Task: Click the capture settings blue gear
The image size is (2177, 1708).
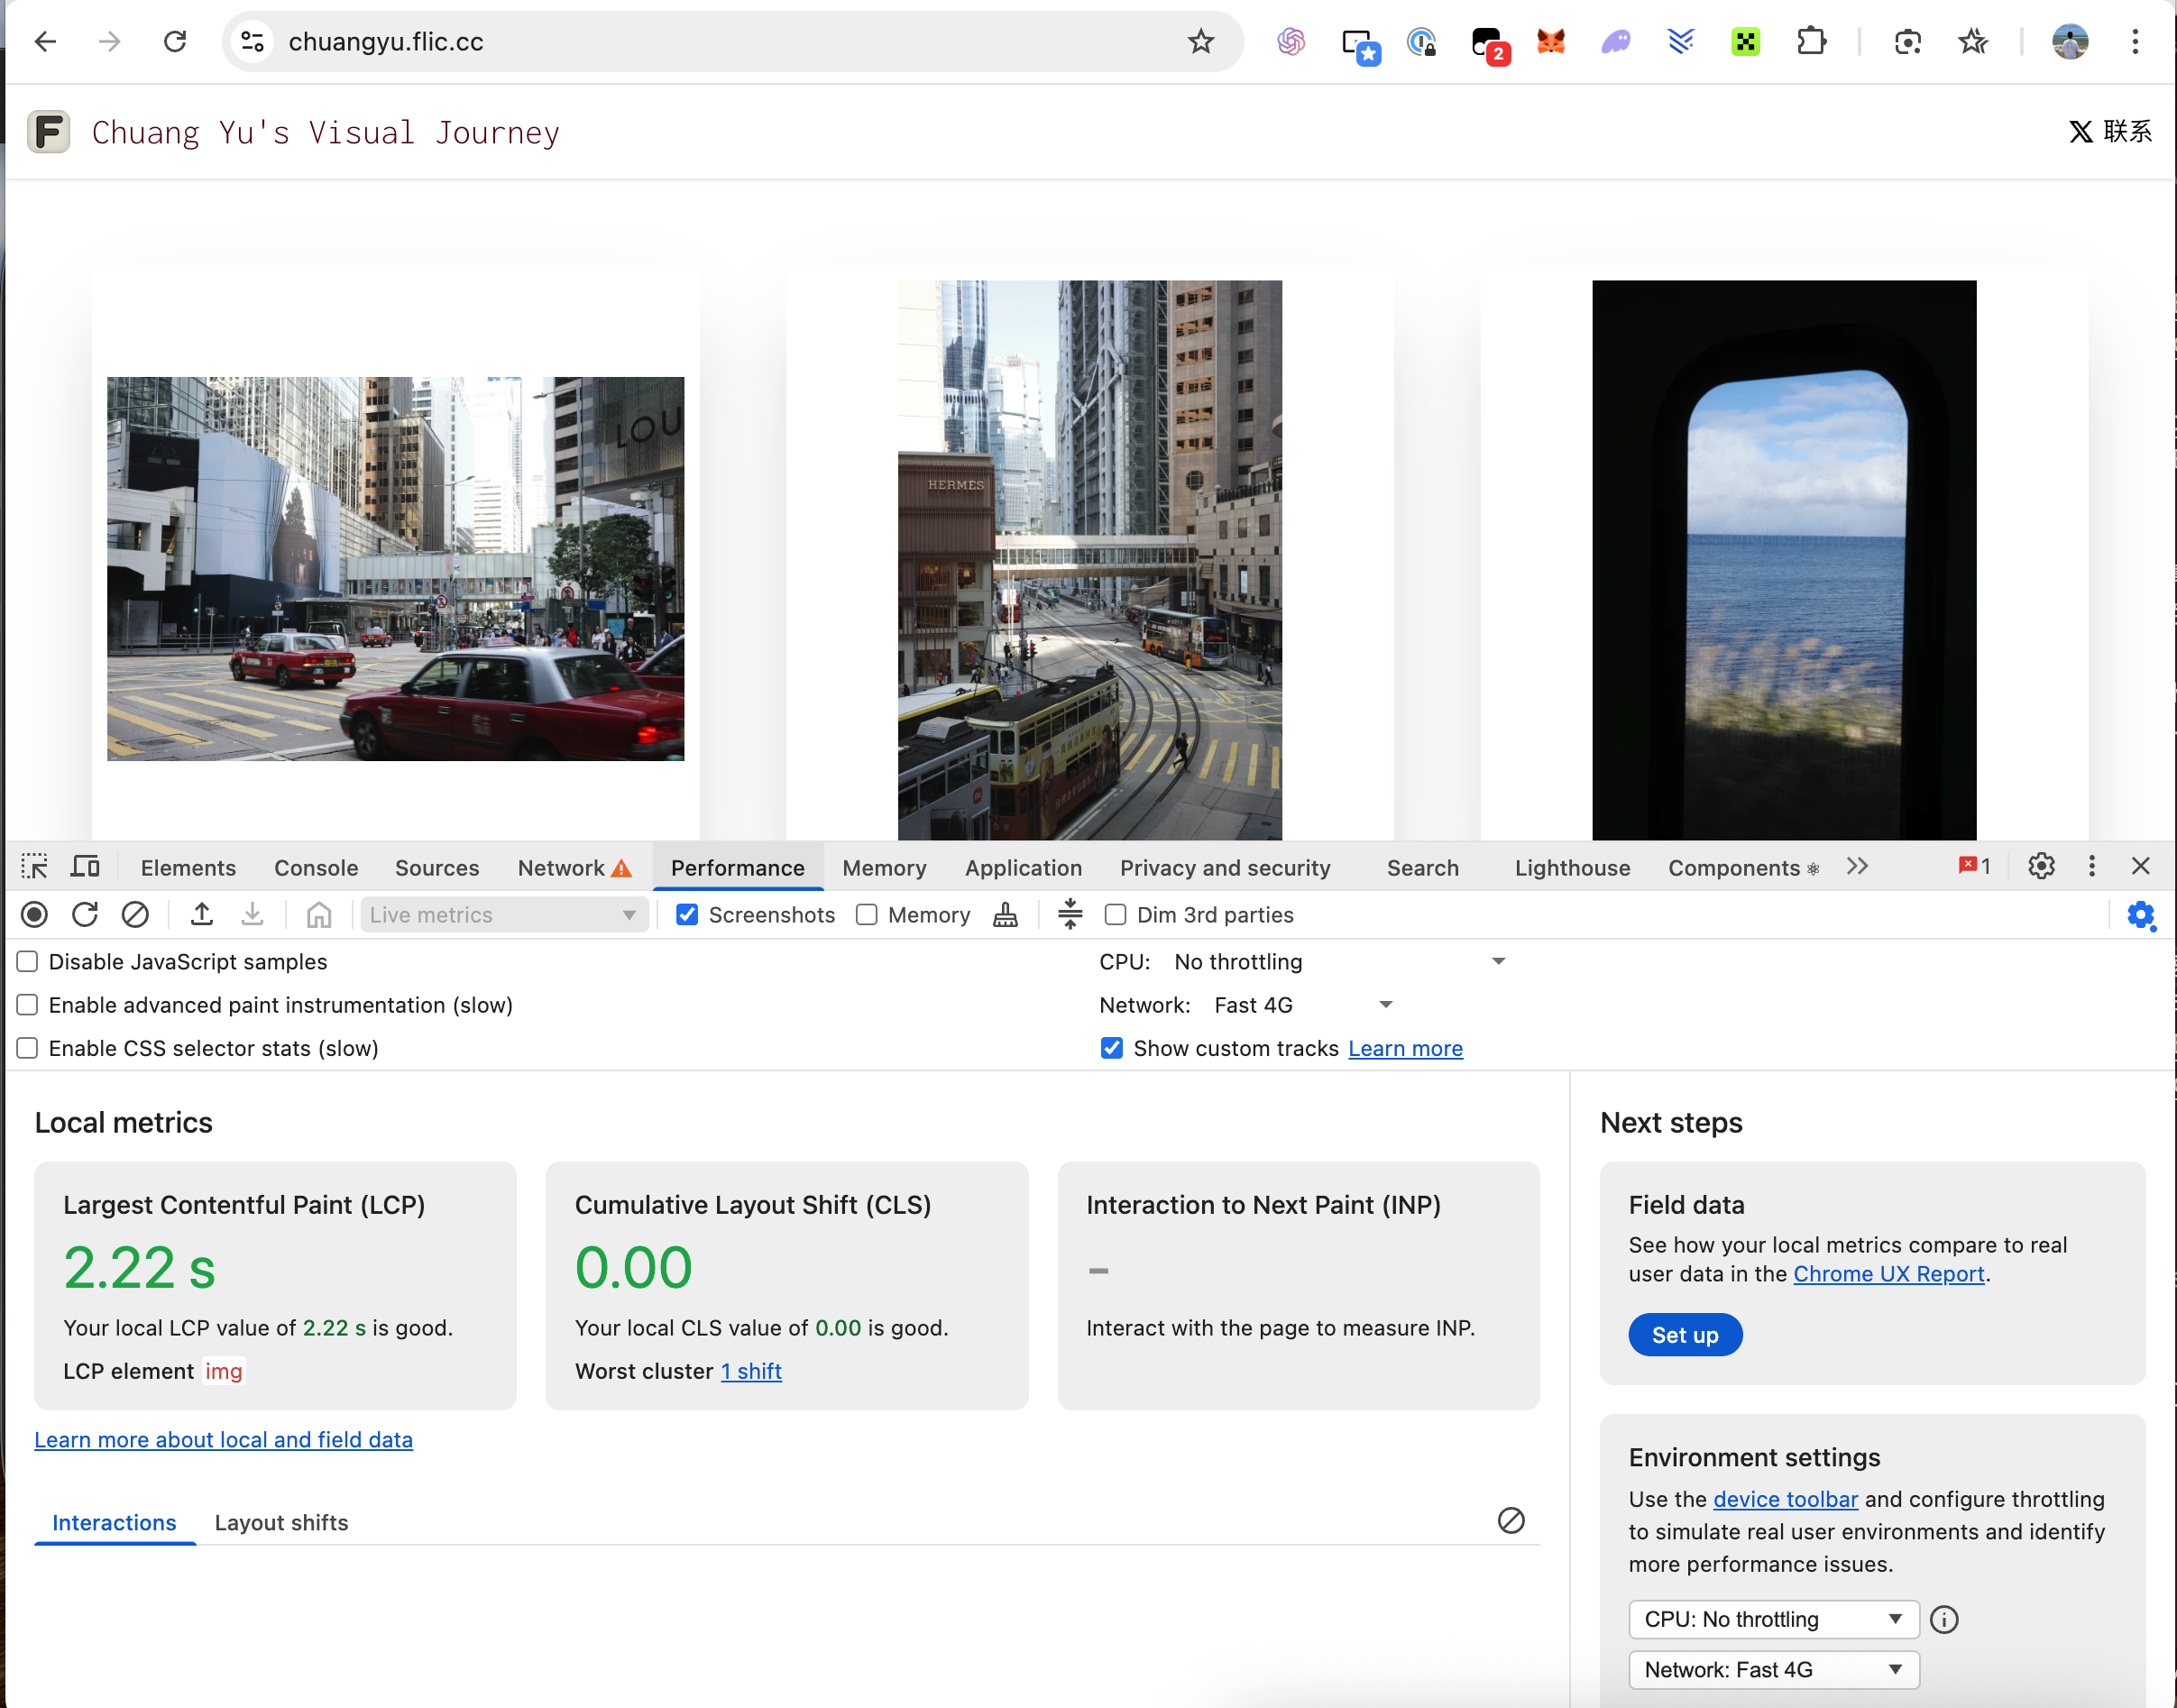Action: point(2140,915)
